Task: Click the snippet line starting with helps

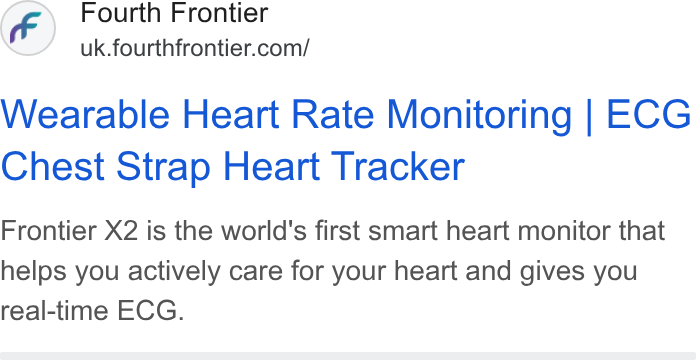Action: pyautogui.click(x=319, y=271)
